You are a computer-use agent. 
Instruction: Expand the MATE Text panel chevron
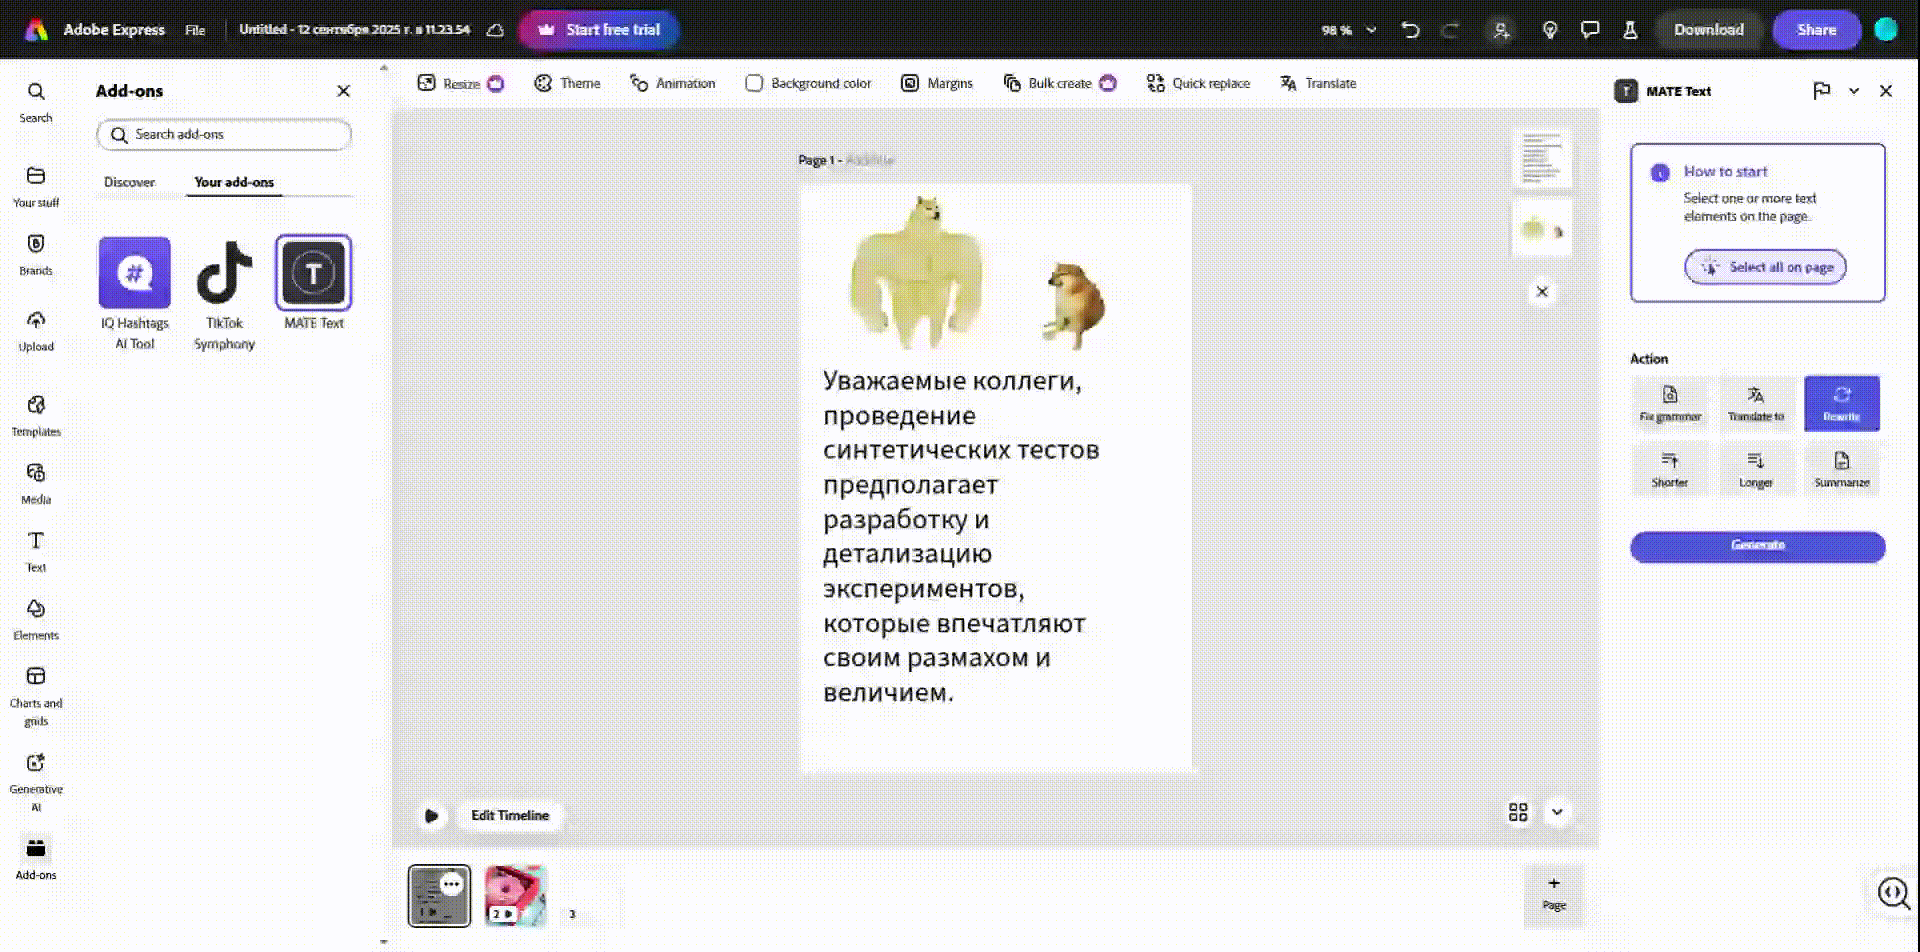coord(1853,91)
